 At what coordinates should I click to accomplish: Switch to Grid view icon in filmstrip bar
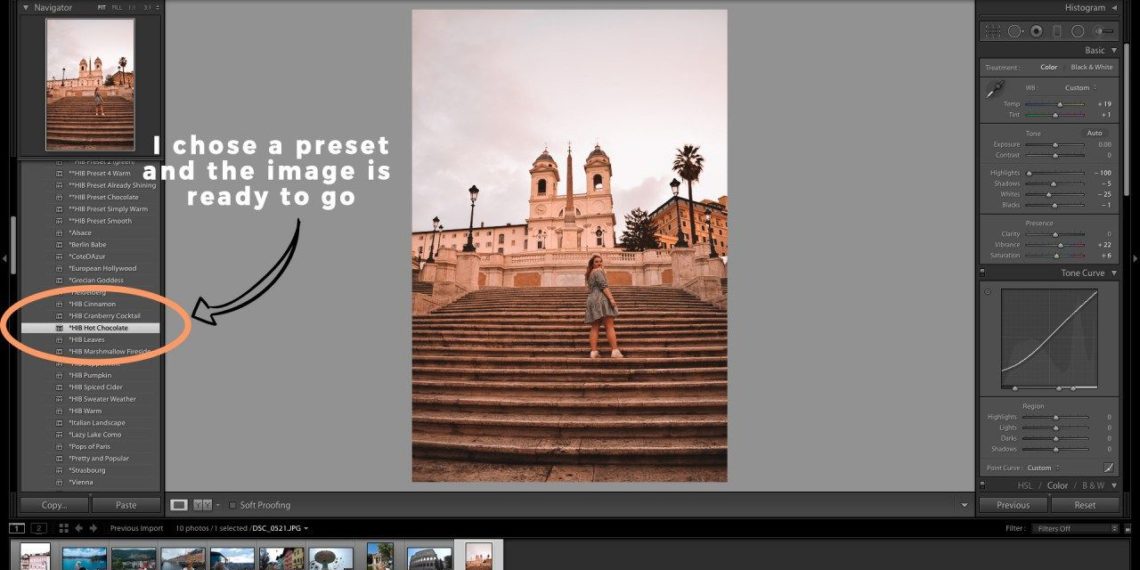(x=63, y=529)
